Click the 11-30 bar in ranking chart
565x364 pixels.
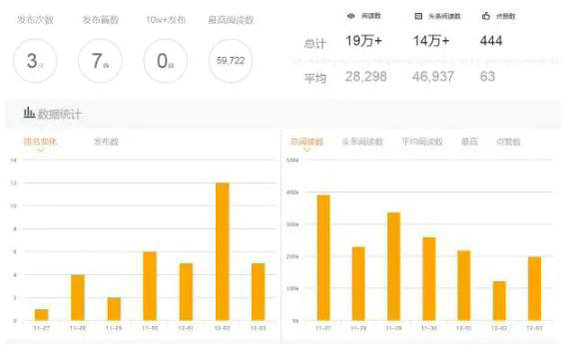coord(150,286)
